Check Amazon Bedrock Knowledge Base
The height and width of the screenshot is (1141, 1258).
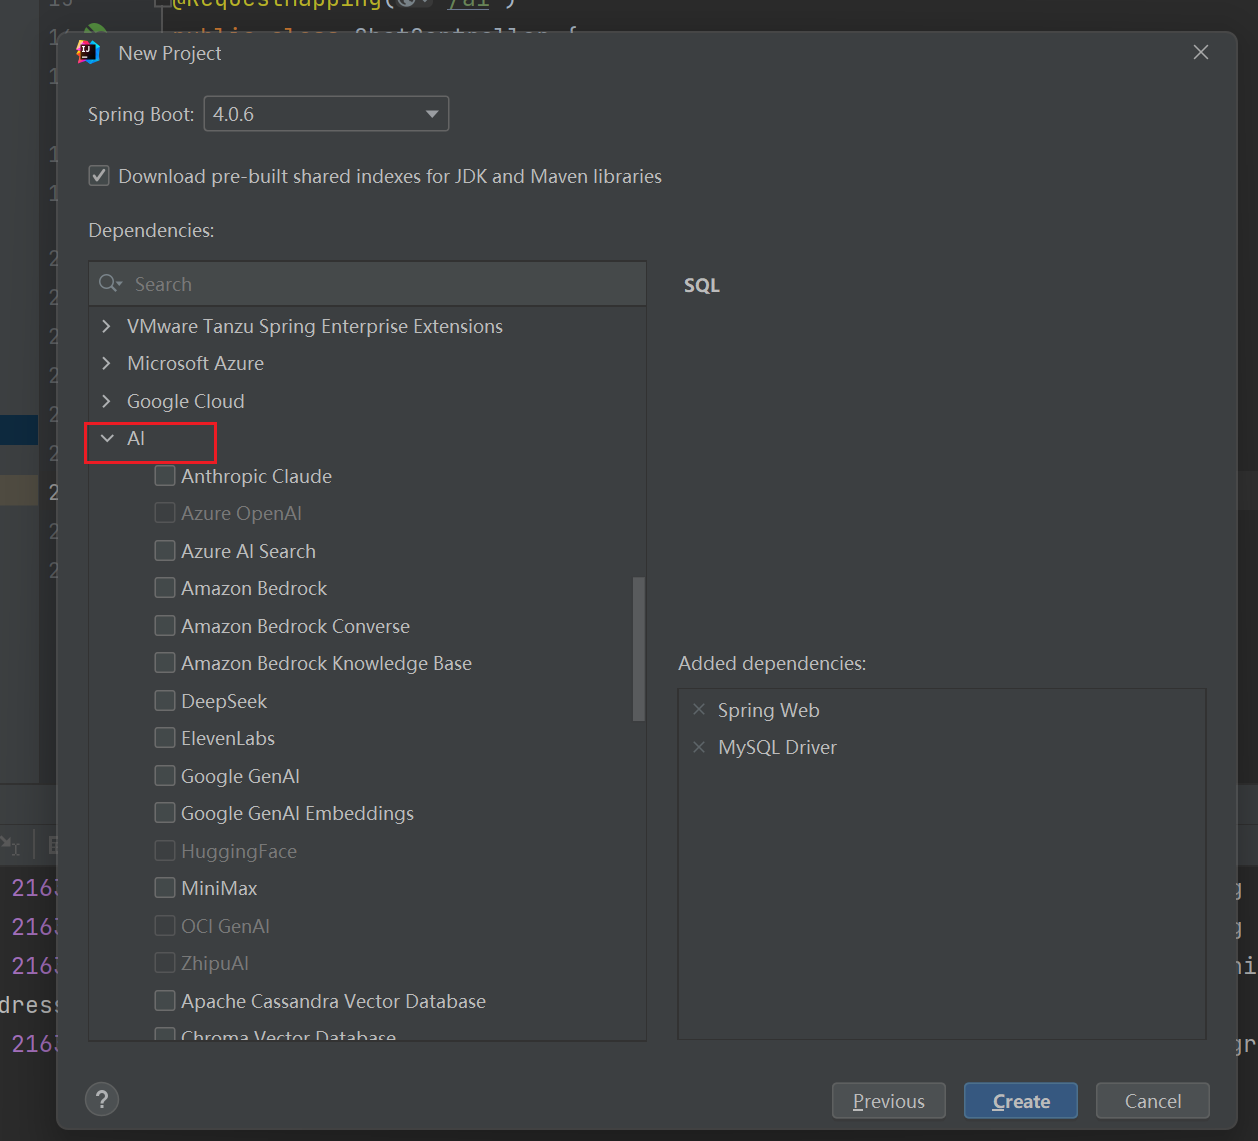pos(165,663)
